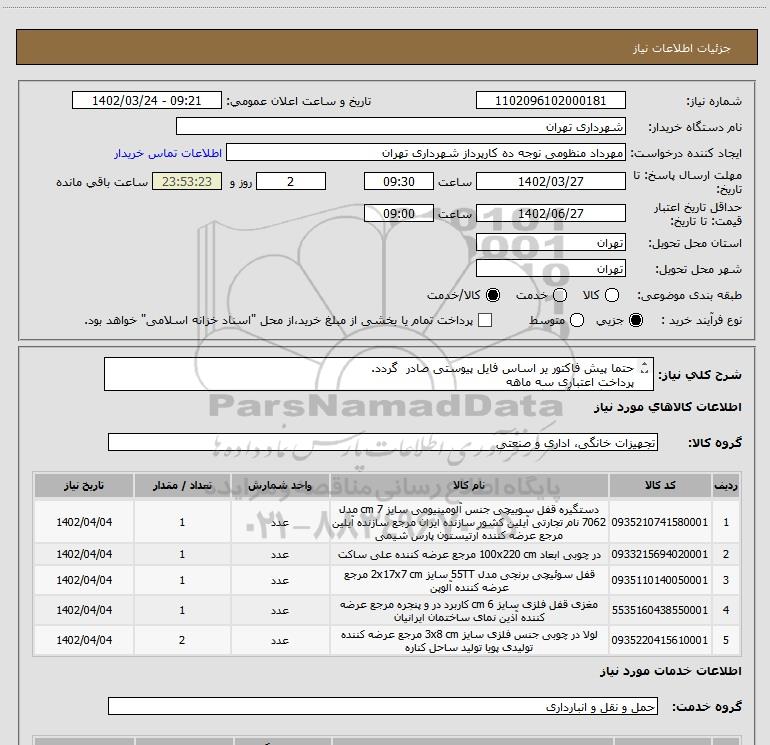Click column header تاریخ نیاز

84,486
